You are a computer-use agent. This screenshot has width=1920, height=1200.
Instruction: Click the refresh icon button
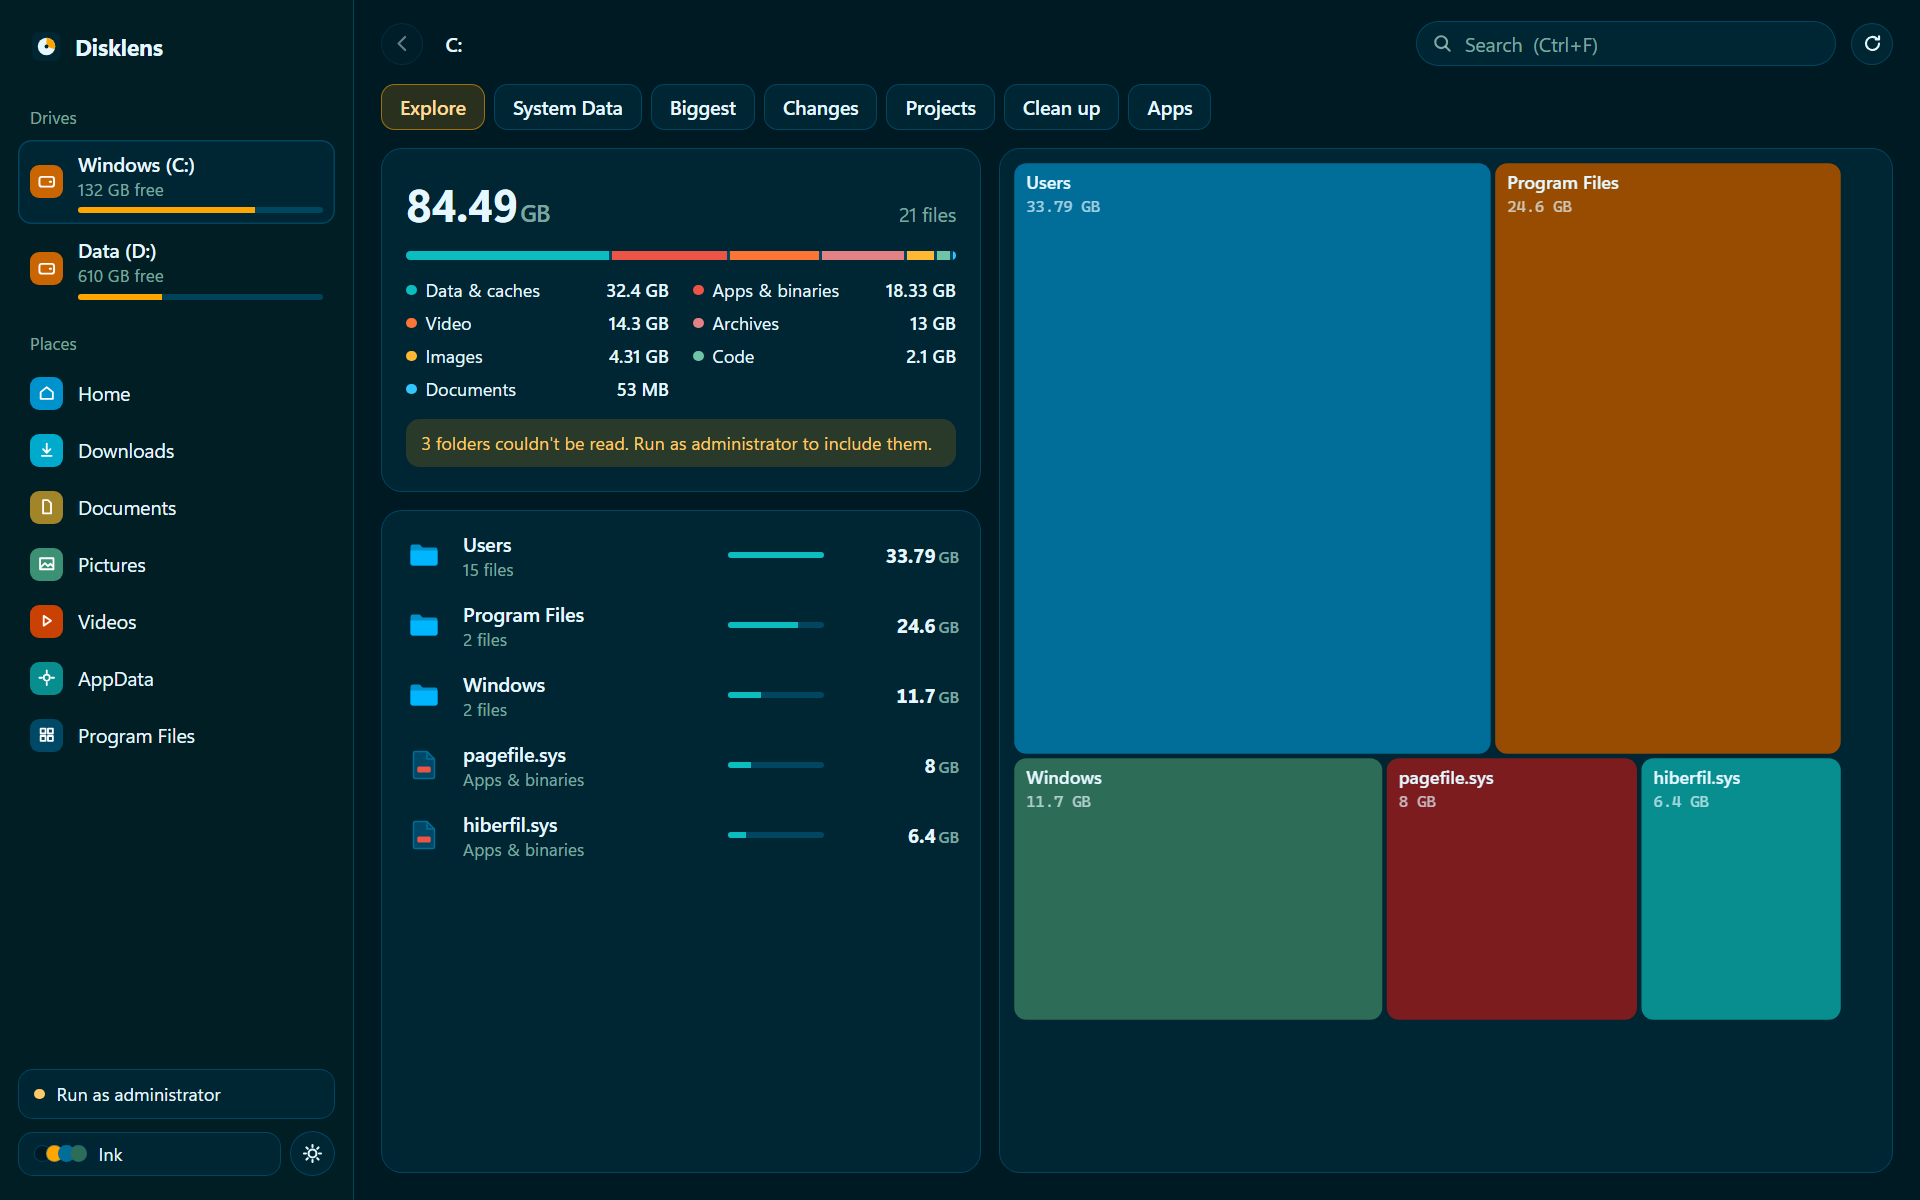pyautogui.click(x=1872, y=44)
